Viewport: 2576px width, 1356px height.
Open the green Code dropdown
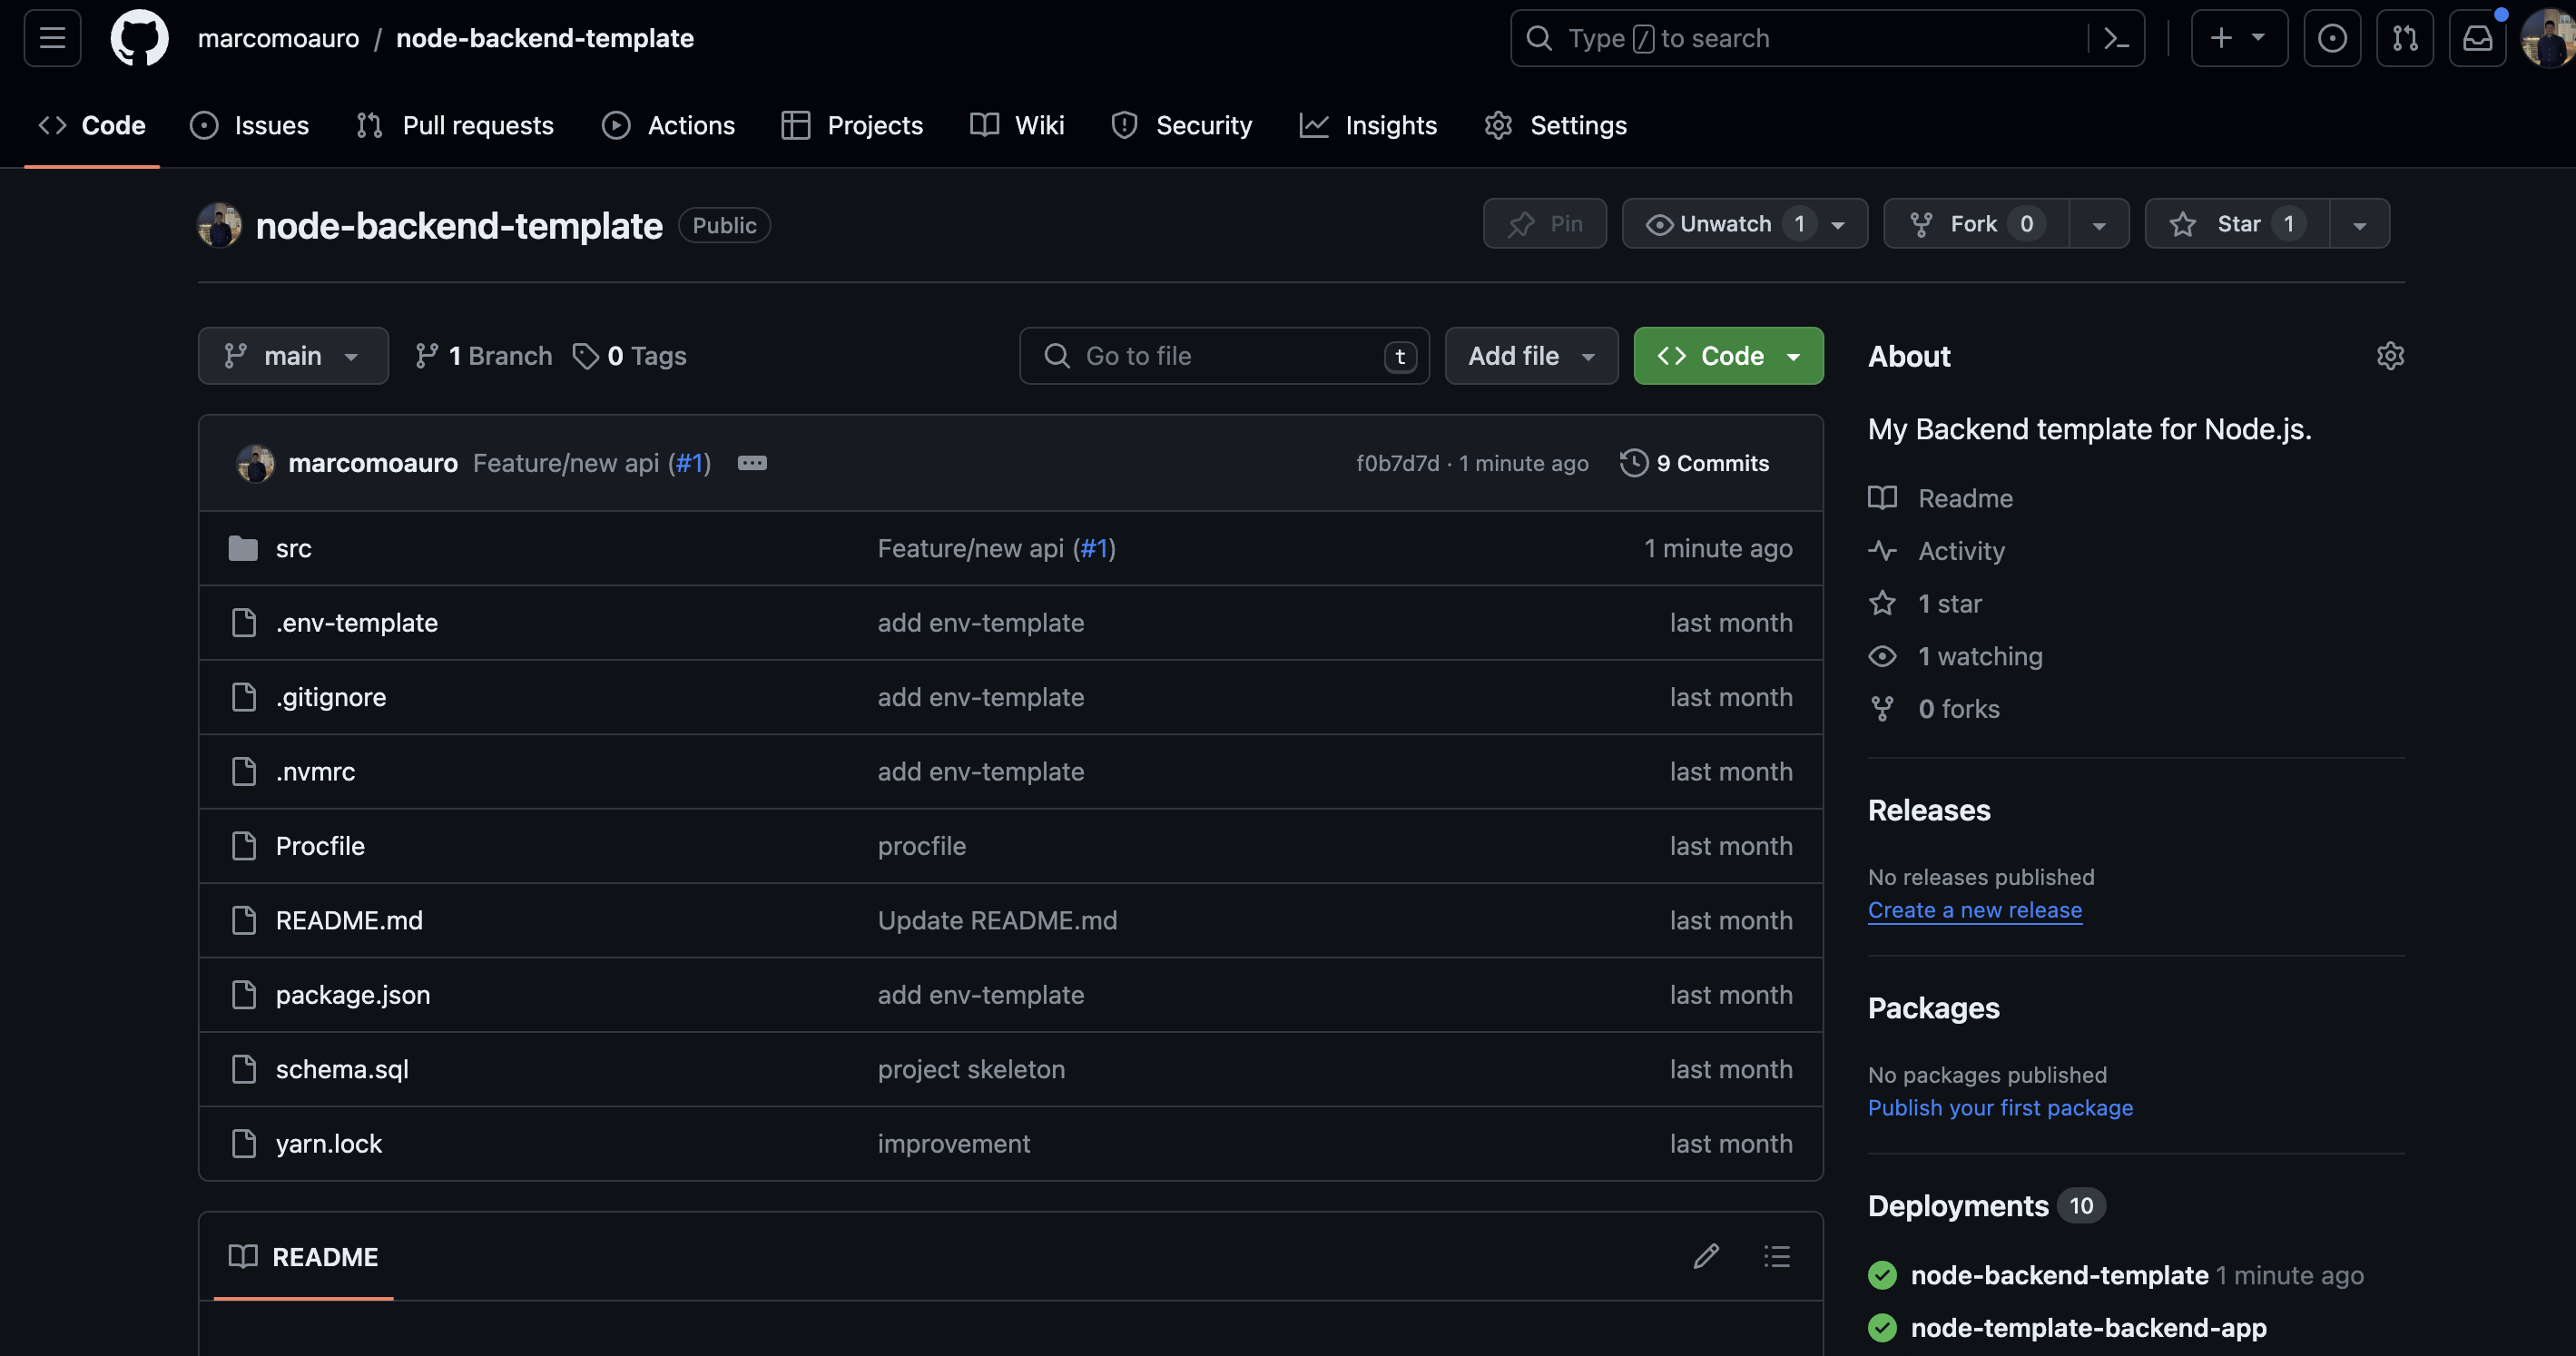(1727, 355)
